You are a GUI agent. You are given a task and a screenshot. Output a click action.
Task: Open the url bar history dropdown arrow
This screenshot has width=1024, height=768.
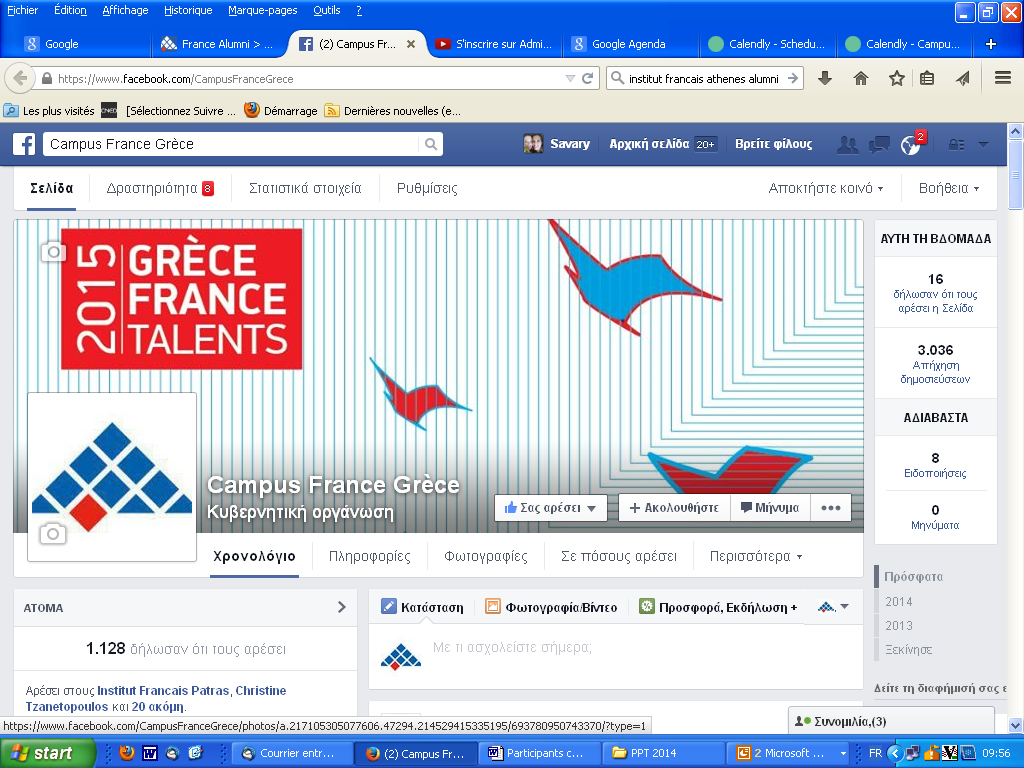570,78
